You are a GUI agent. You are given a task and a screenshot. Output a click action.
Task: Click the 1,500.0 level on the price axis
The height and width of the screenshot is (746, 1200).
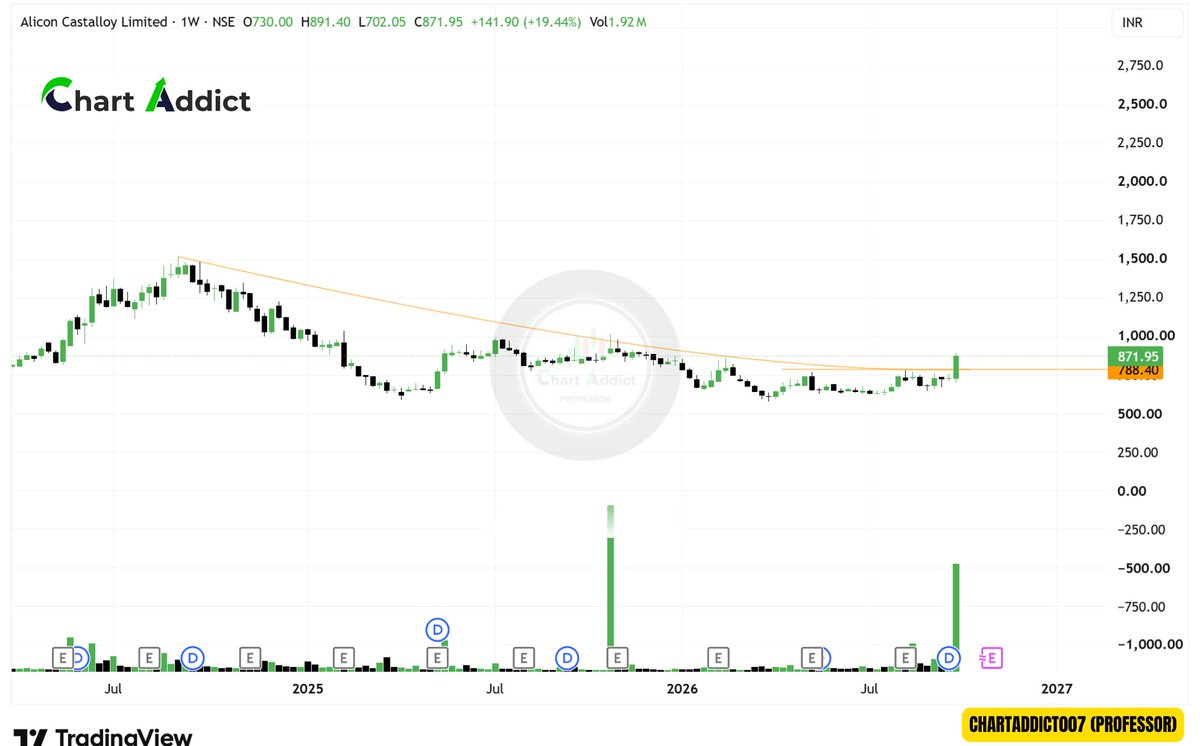pos(1141,258)
